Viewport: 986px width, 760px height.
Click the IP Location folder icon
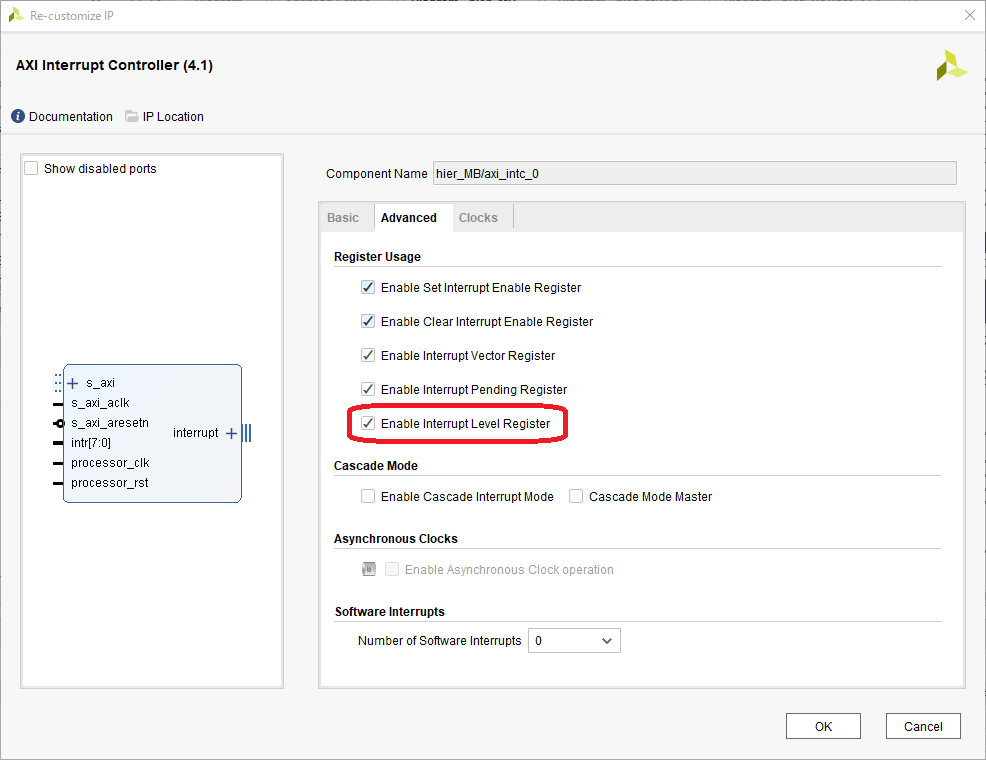131,116
